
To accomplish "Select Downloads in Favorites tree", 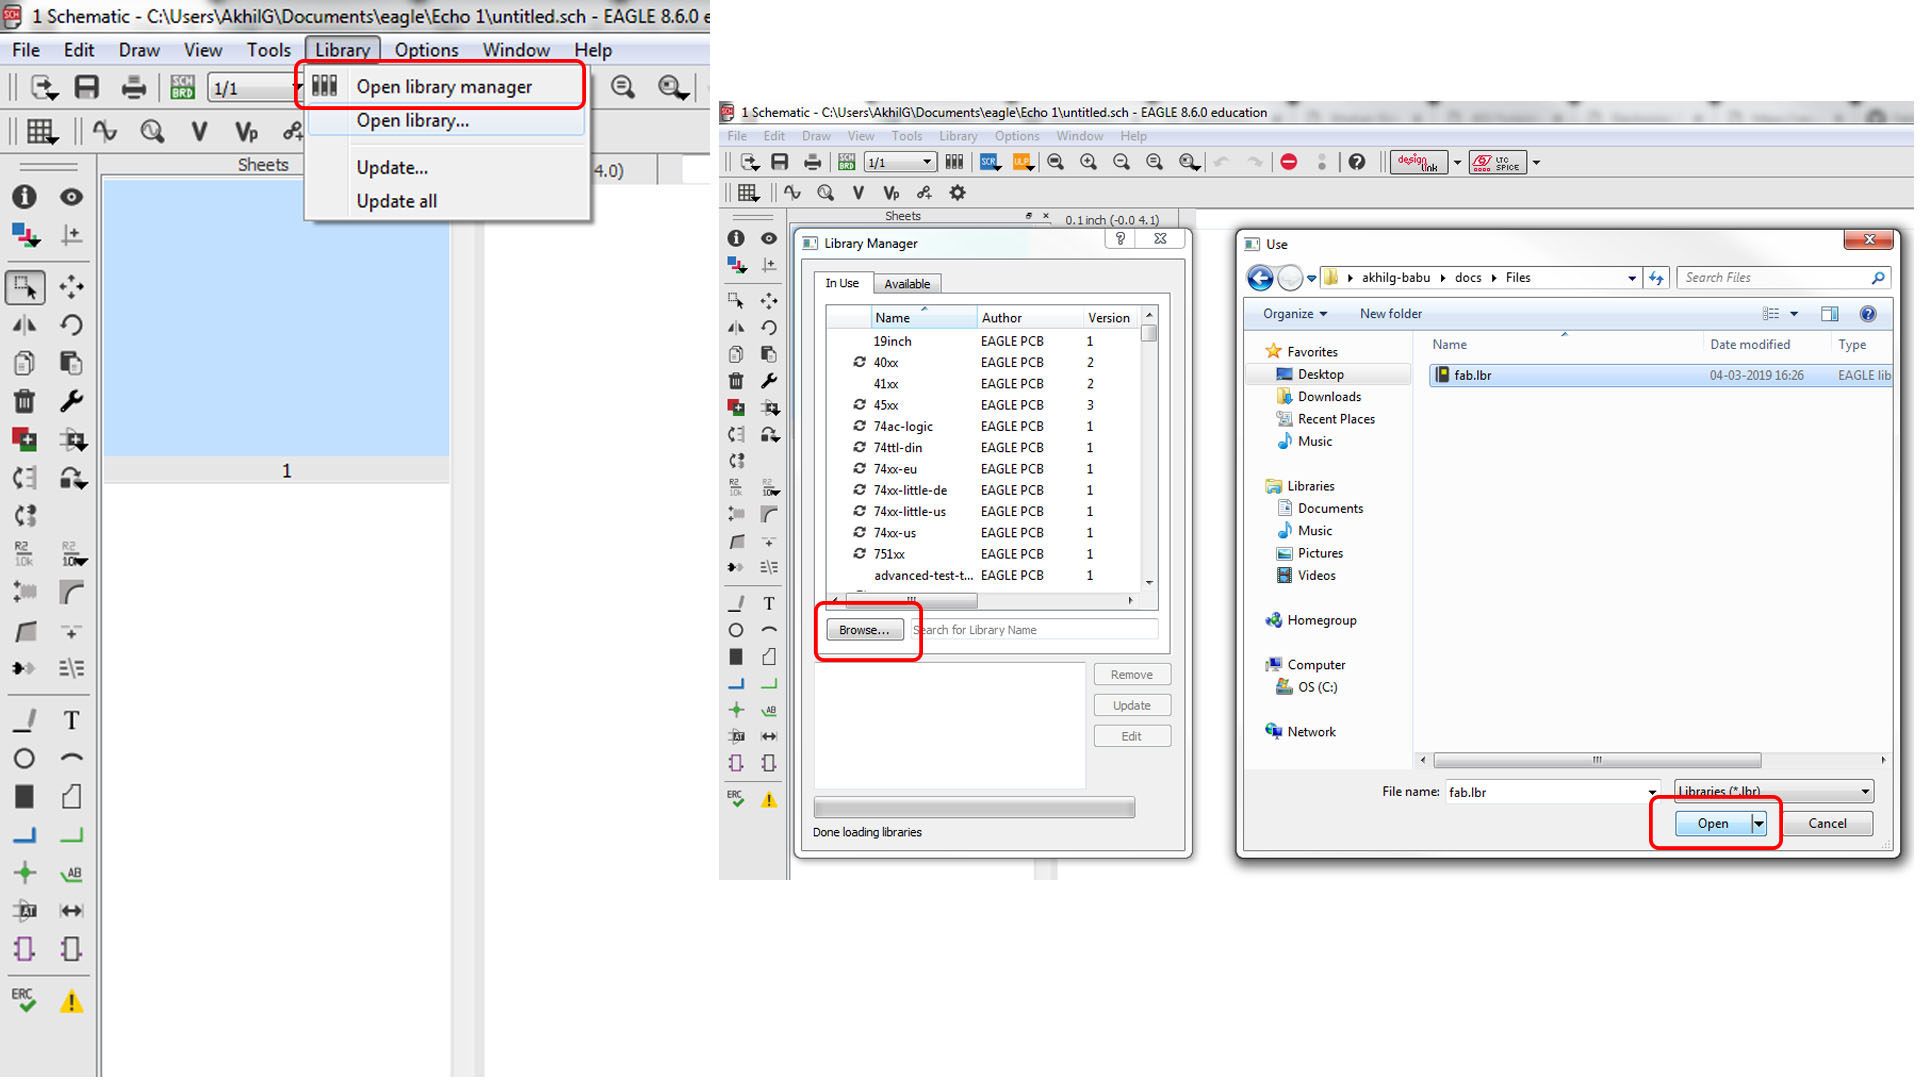I will click(1328, 397).
